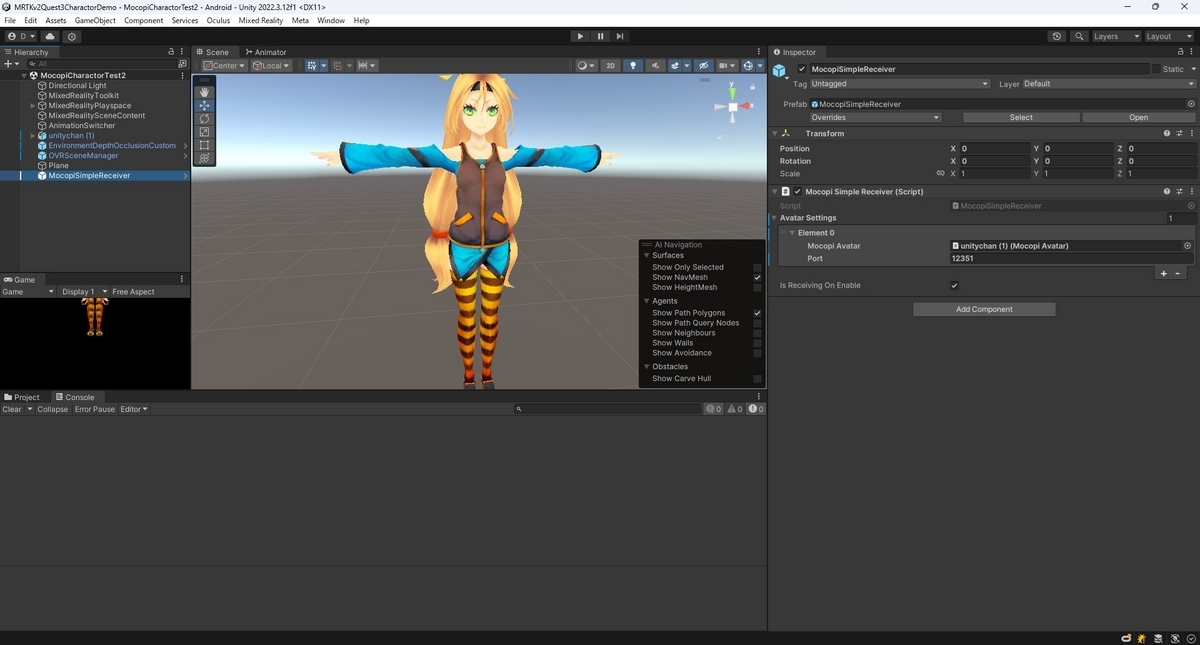Toggle the Scale constrained proportions link icon

click(940, 173)
